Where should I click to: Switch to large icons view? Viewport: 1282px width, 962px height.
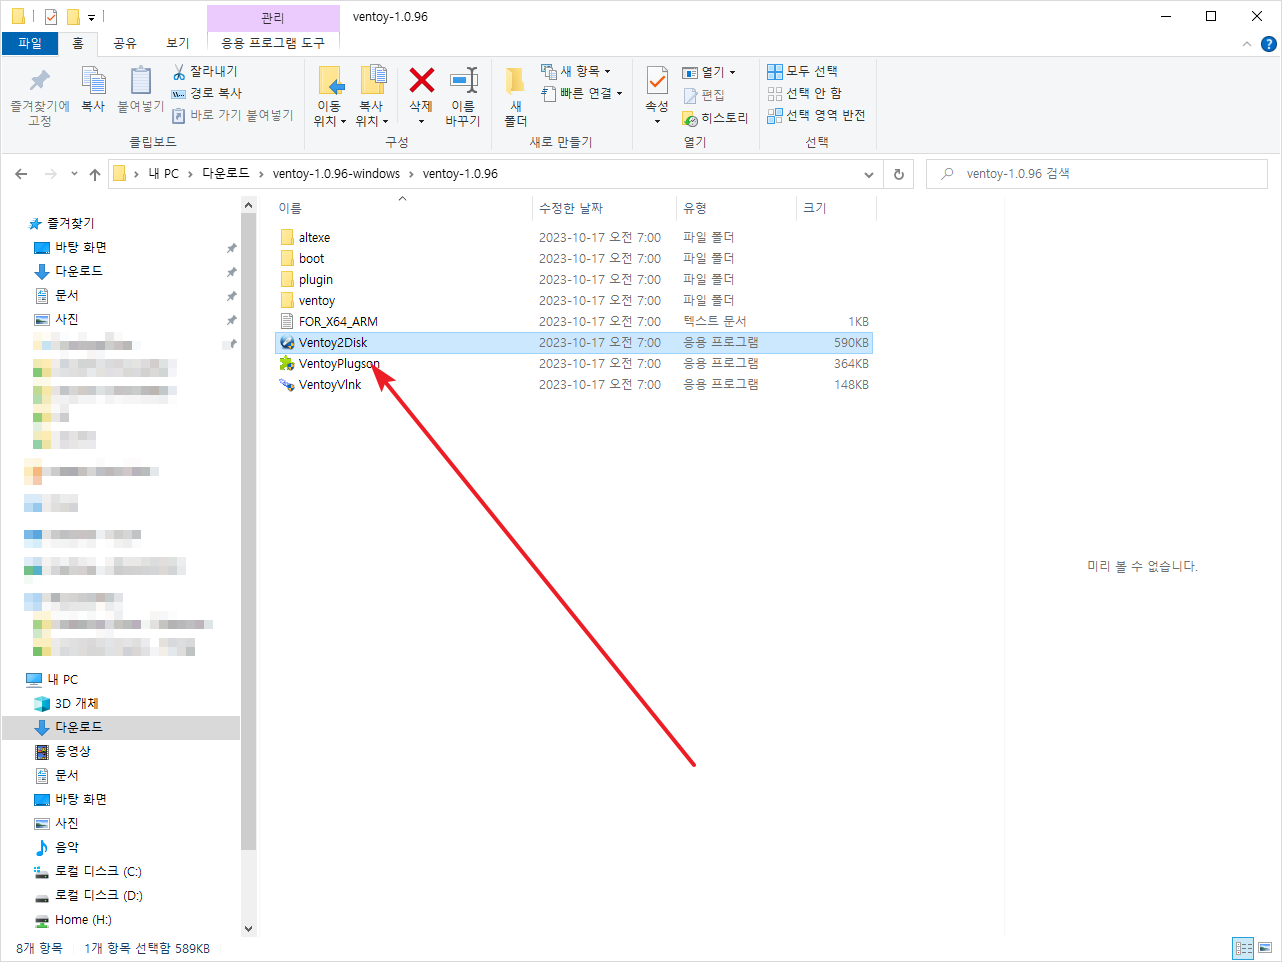pos(1265,948)
